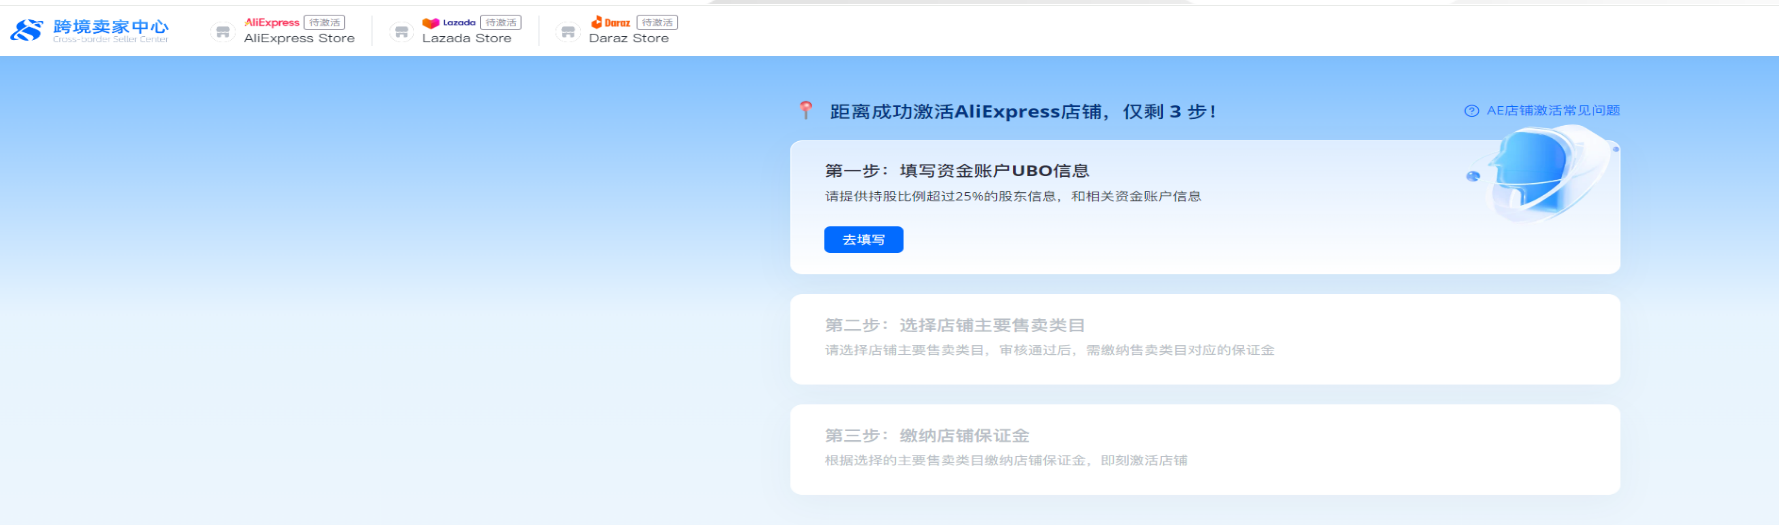Click the question mark help icon

pyautogui.click(x=1471, y=111)
